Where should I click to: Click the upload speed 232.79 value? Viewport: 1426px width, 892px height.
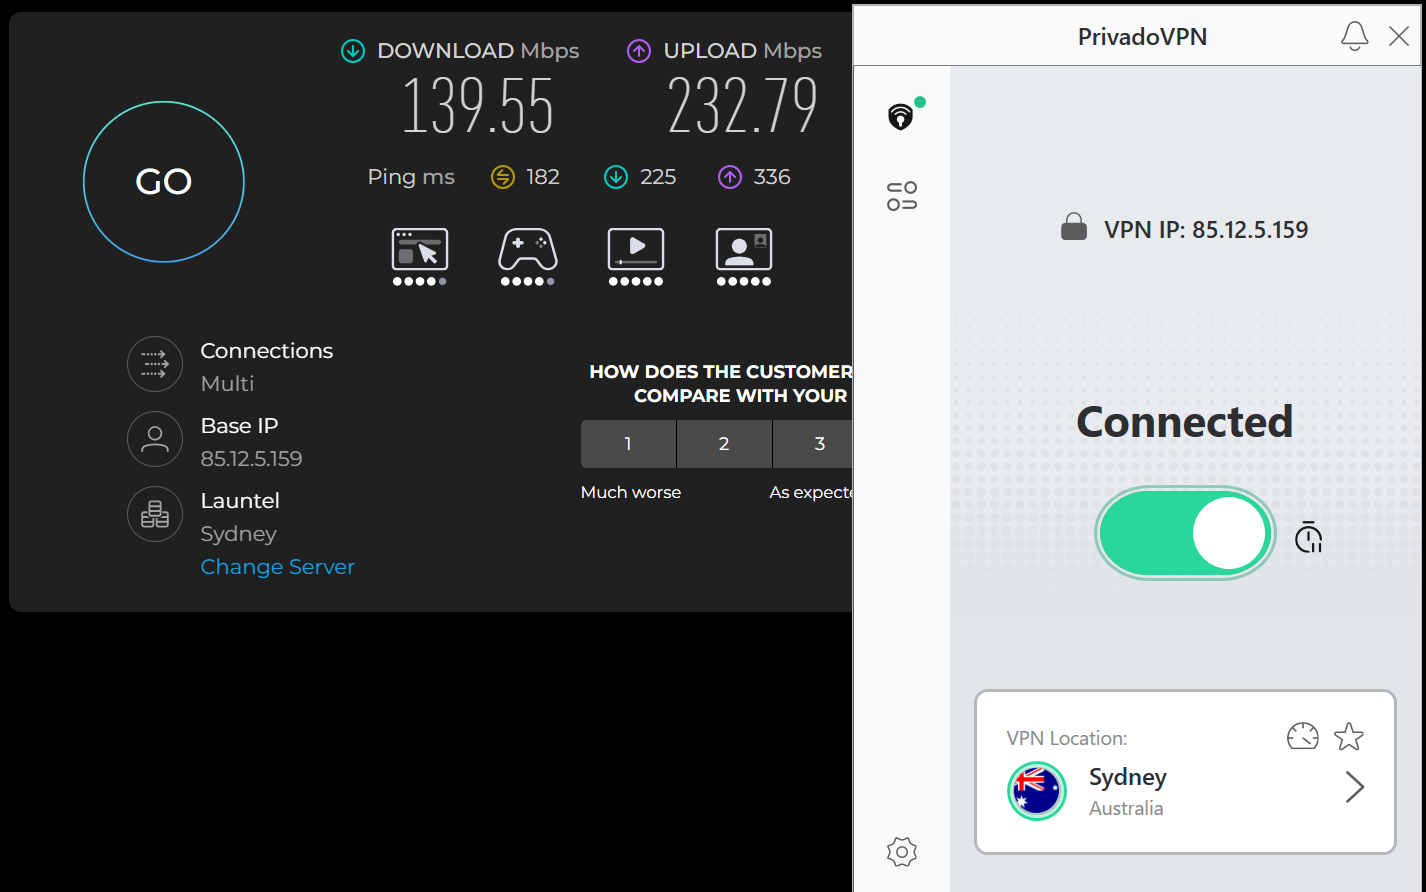pyautogui.click(x=743, y=105)
